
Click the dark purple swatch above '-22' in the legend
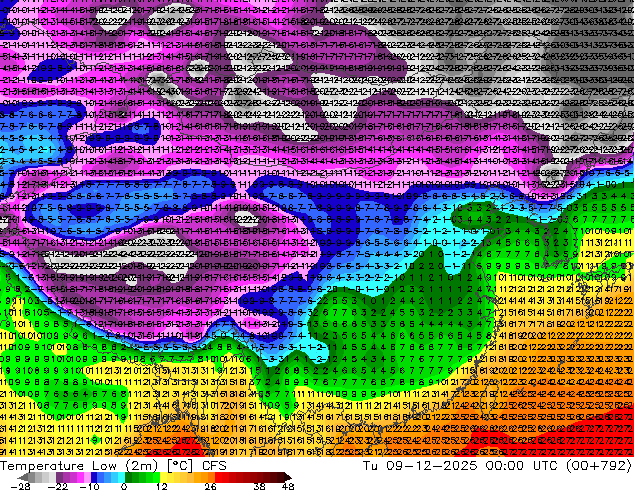[x=59, y=477]
